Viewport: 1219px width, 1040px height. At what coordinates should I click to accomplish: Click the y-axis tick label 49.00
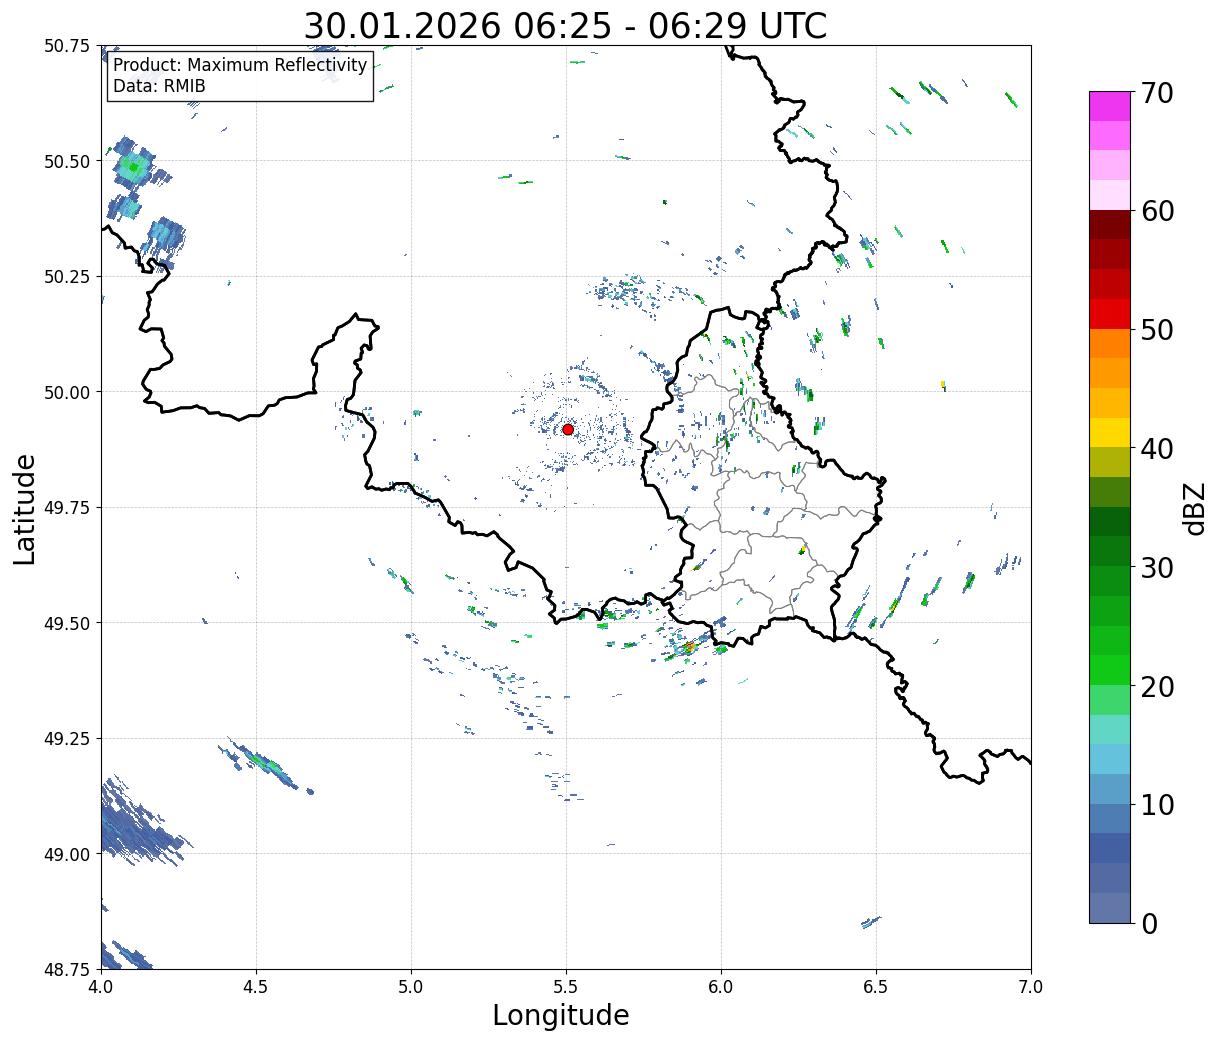click(68, 854)
